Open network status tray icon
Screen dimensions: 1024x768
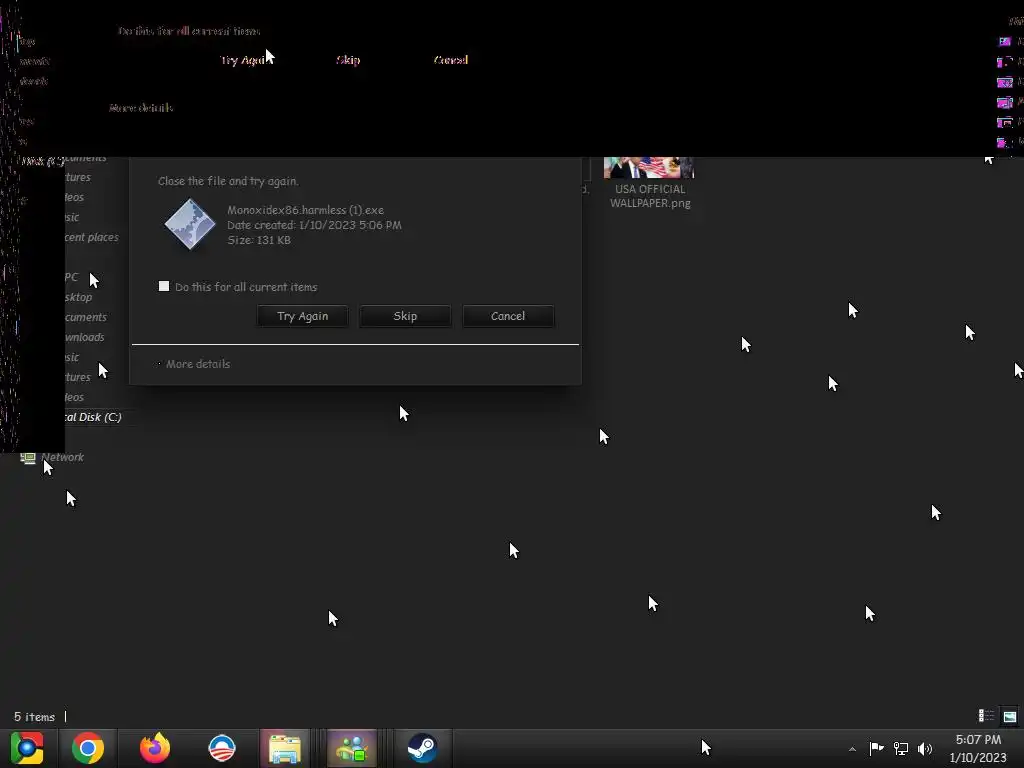(x=901, y=748)
